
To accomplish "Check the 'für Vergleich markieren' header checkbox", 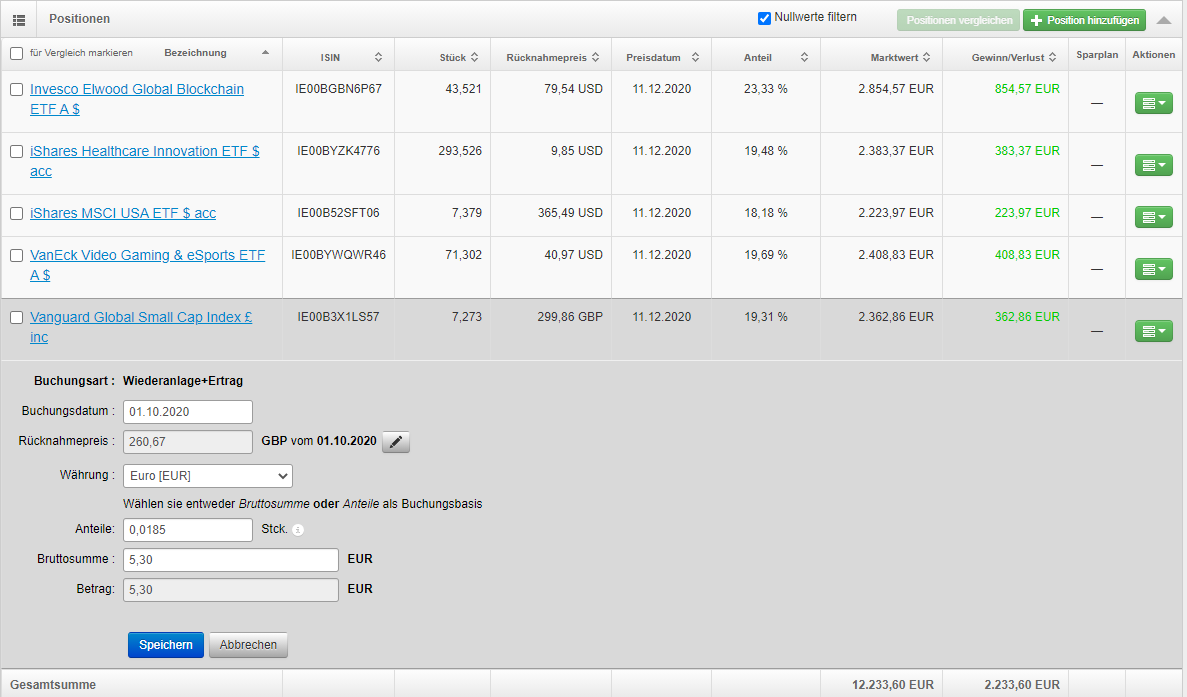I will [x=16, y=54].
